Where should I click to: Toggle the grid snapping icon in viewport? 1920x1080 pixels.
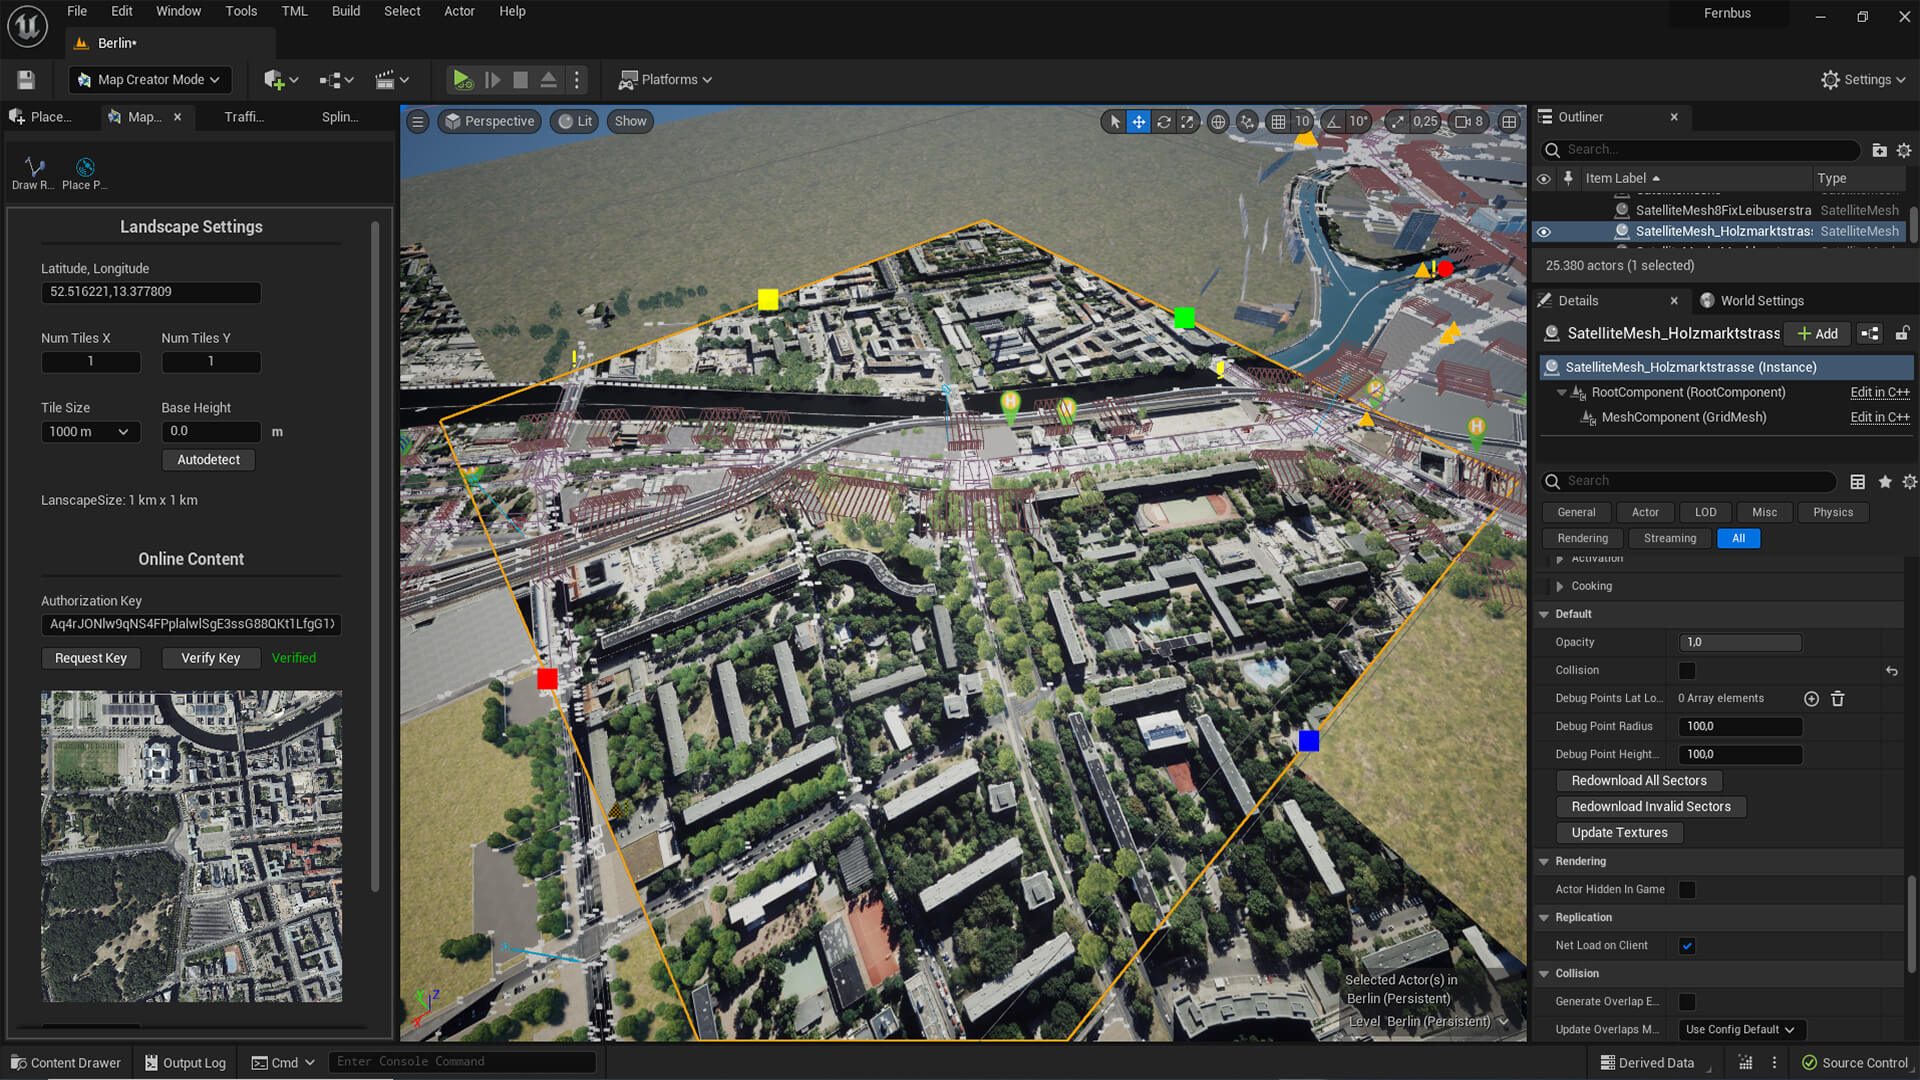click(x=1278, y=121)
